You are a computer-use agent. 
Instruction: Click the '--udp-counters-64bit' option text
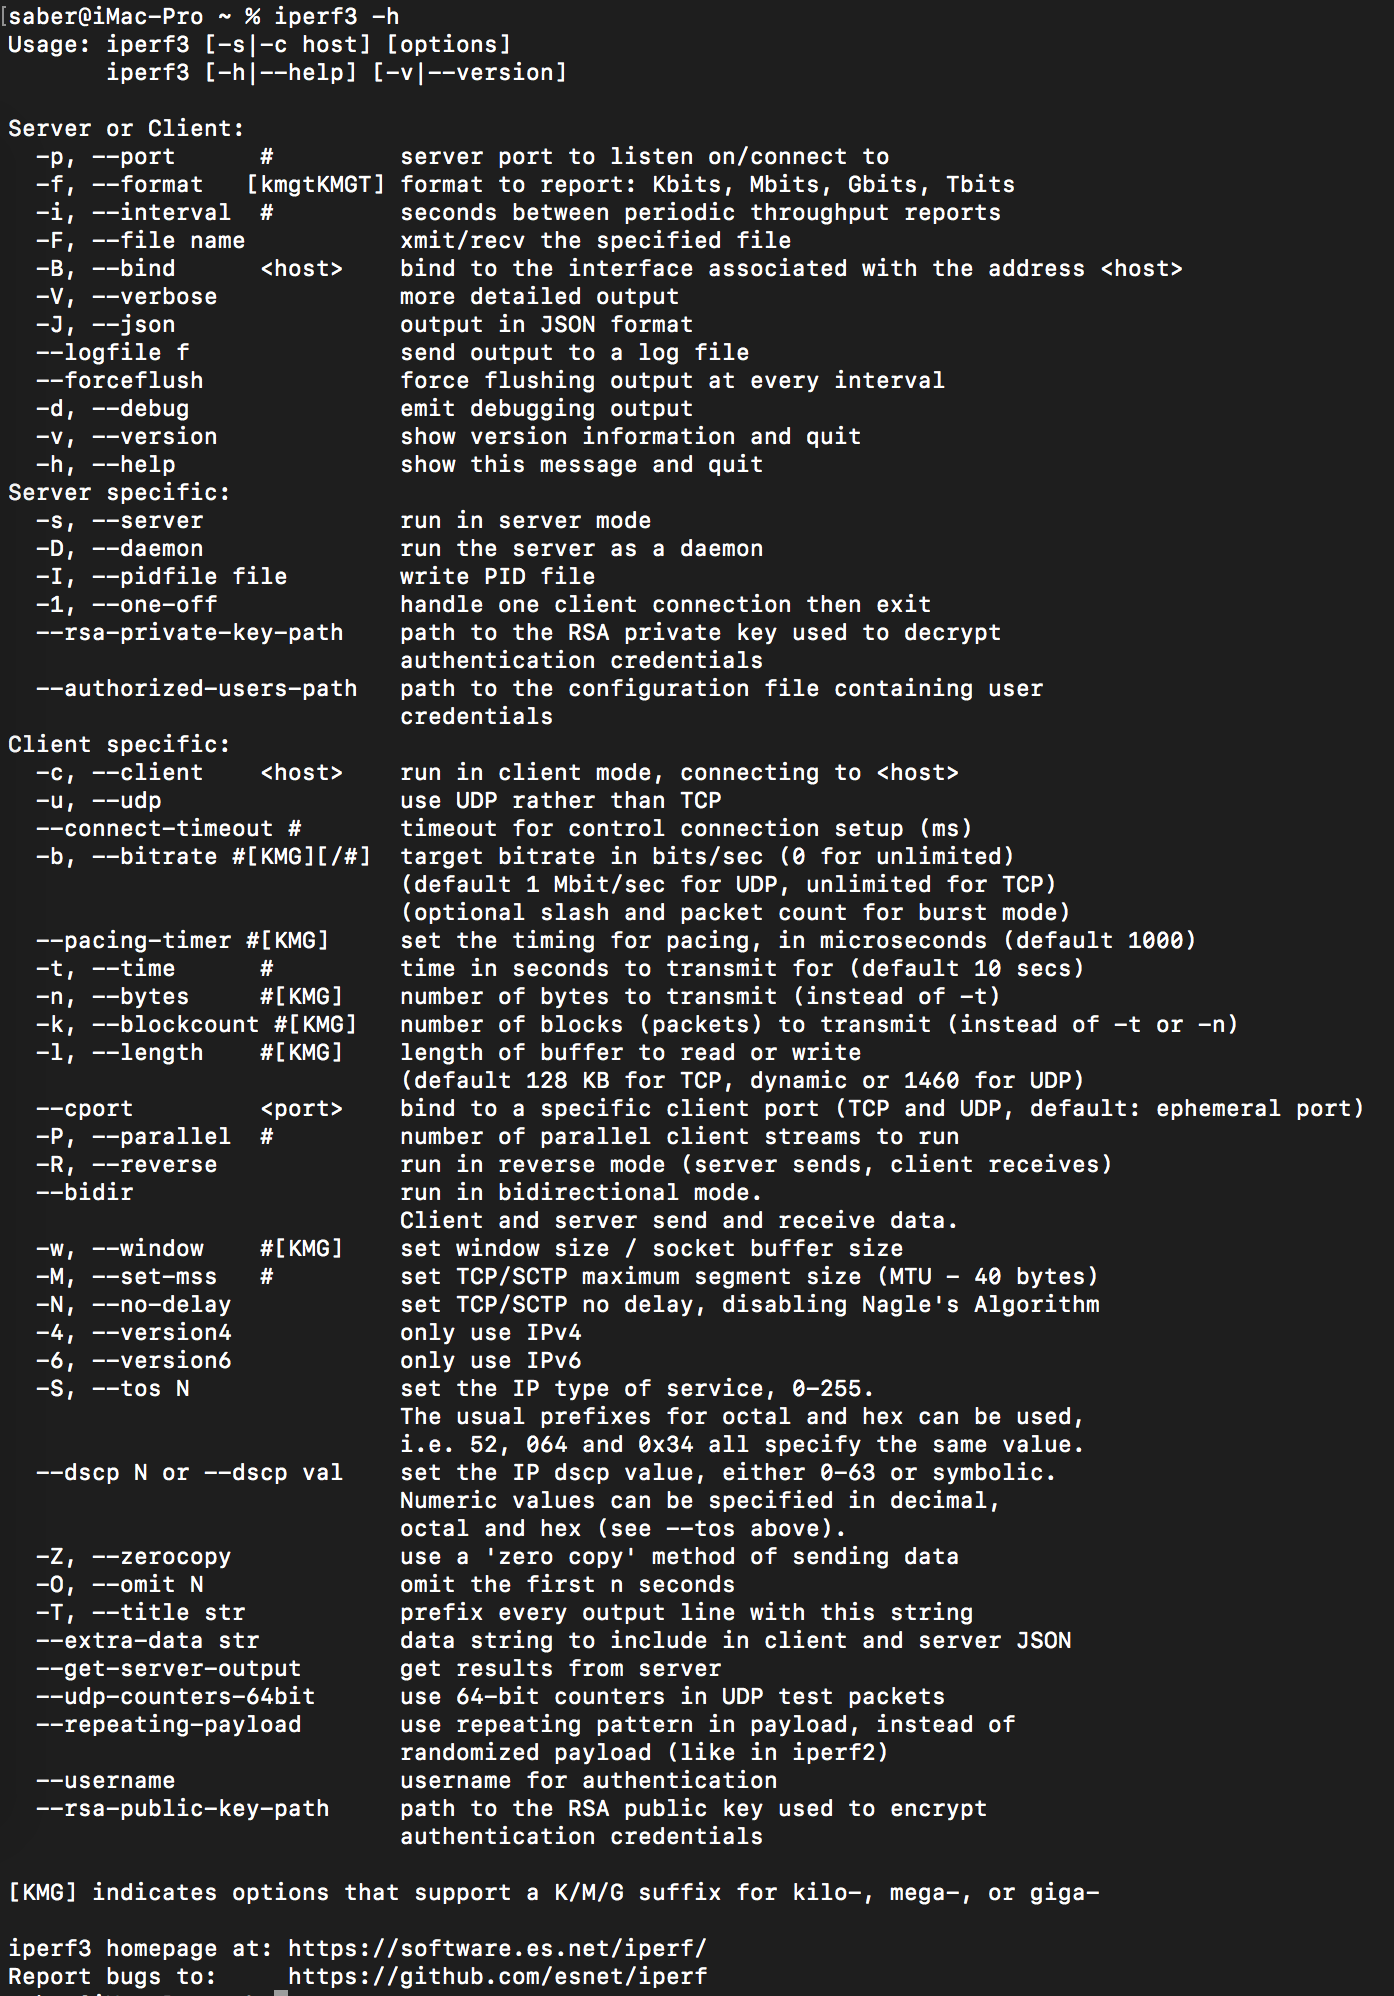(x=175, y=1696)
